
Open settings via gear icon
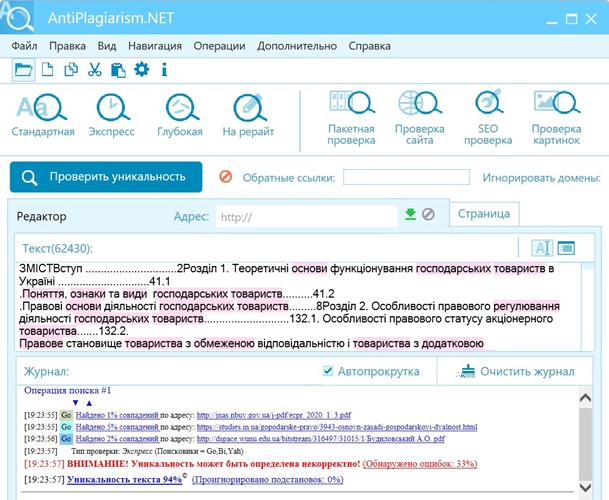click(141, 70)
